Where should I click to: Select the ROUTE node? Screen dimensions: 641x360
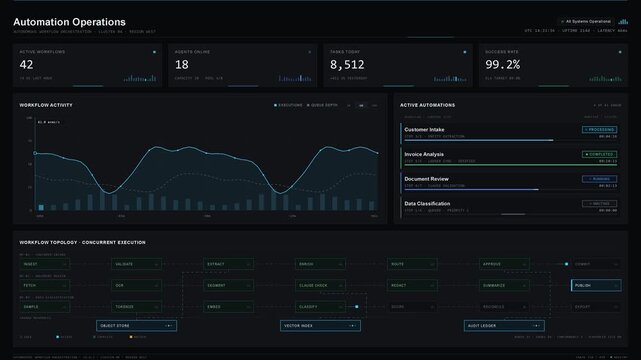[412, 264]
